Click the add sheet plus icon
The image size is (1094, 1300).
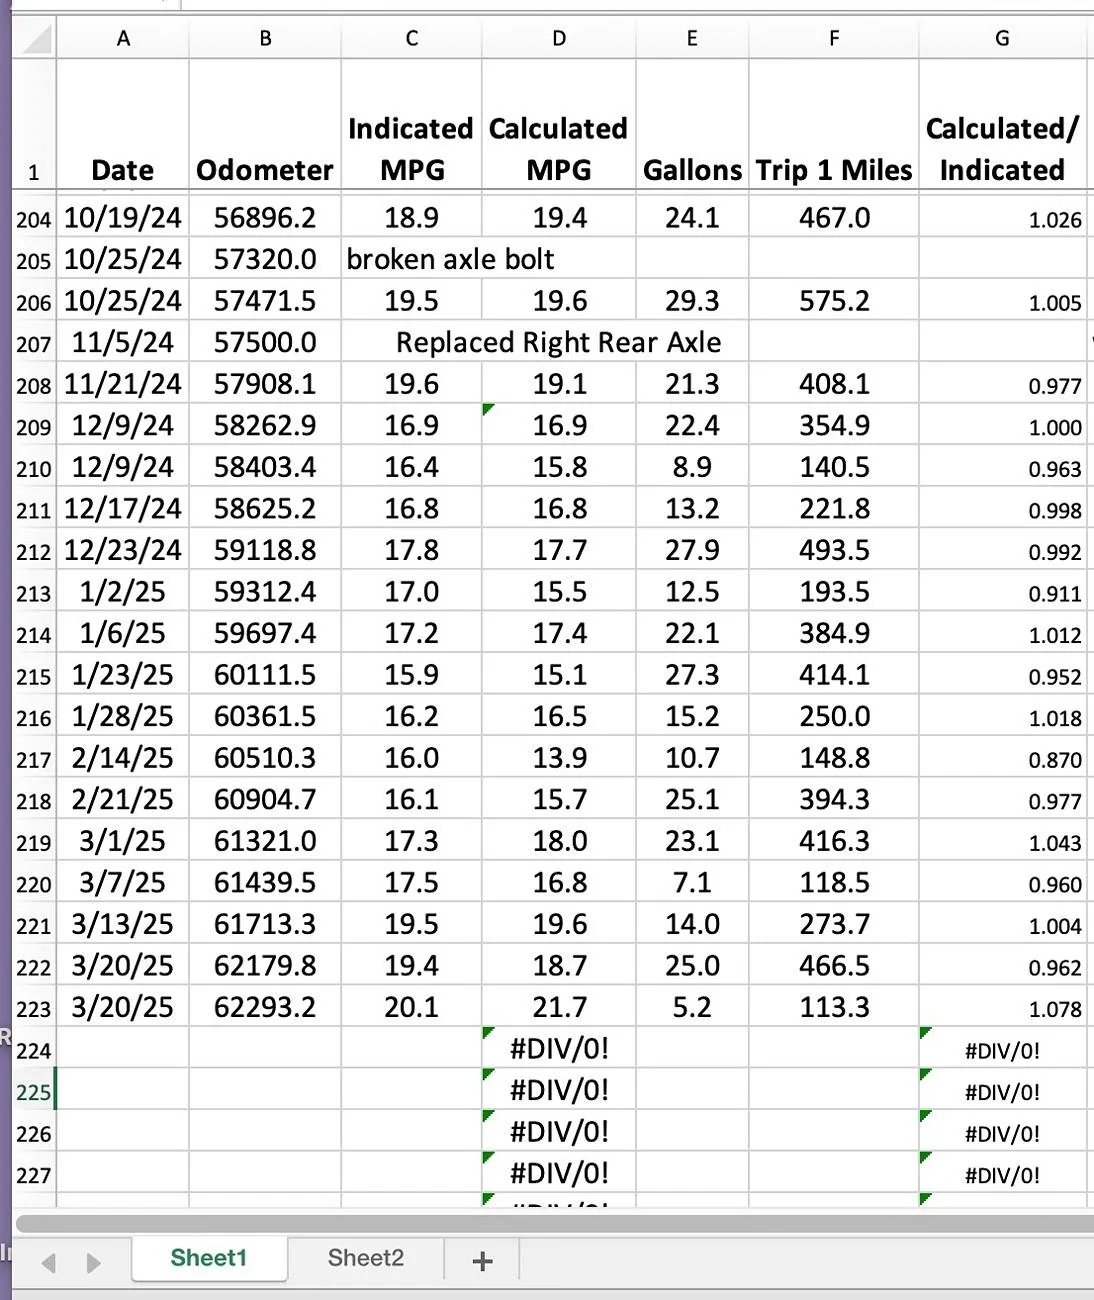pos(481,1259)
